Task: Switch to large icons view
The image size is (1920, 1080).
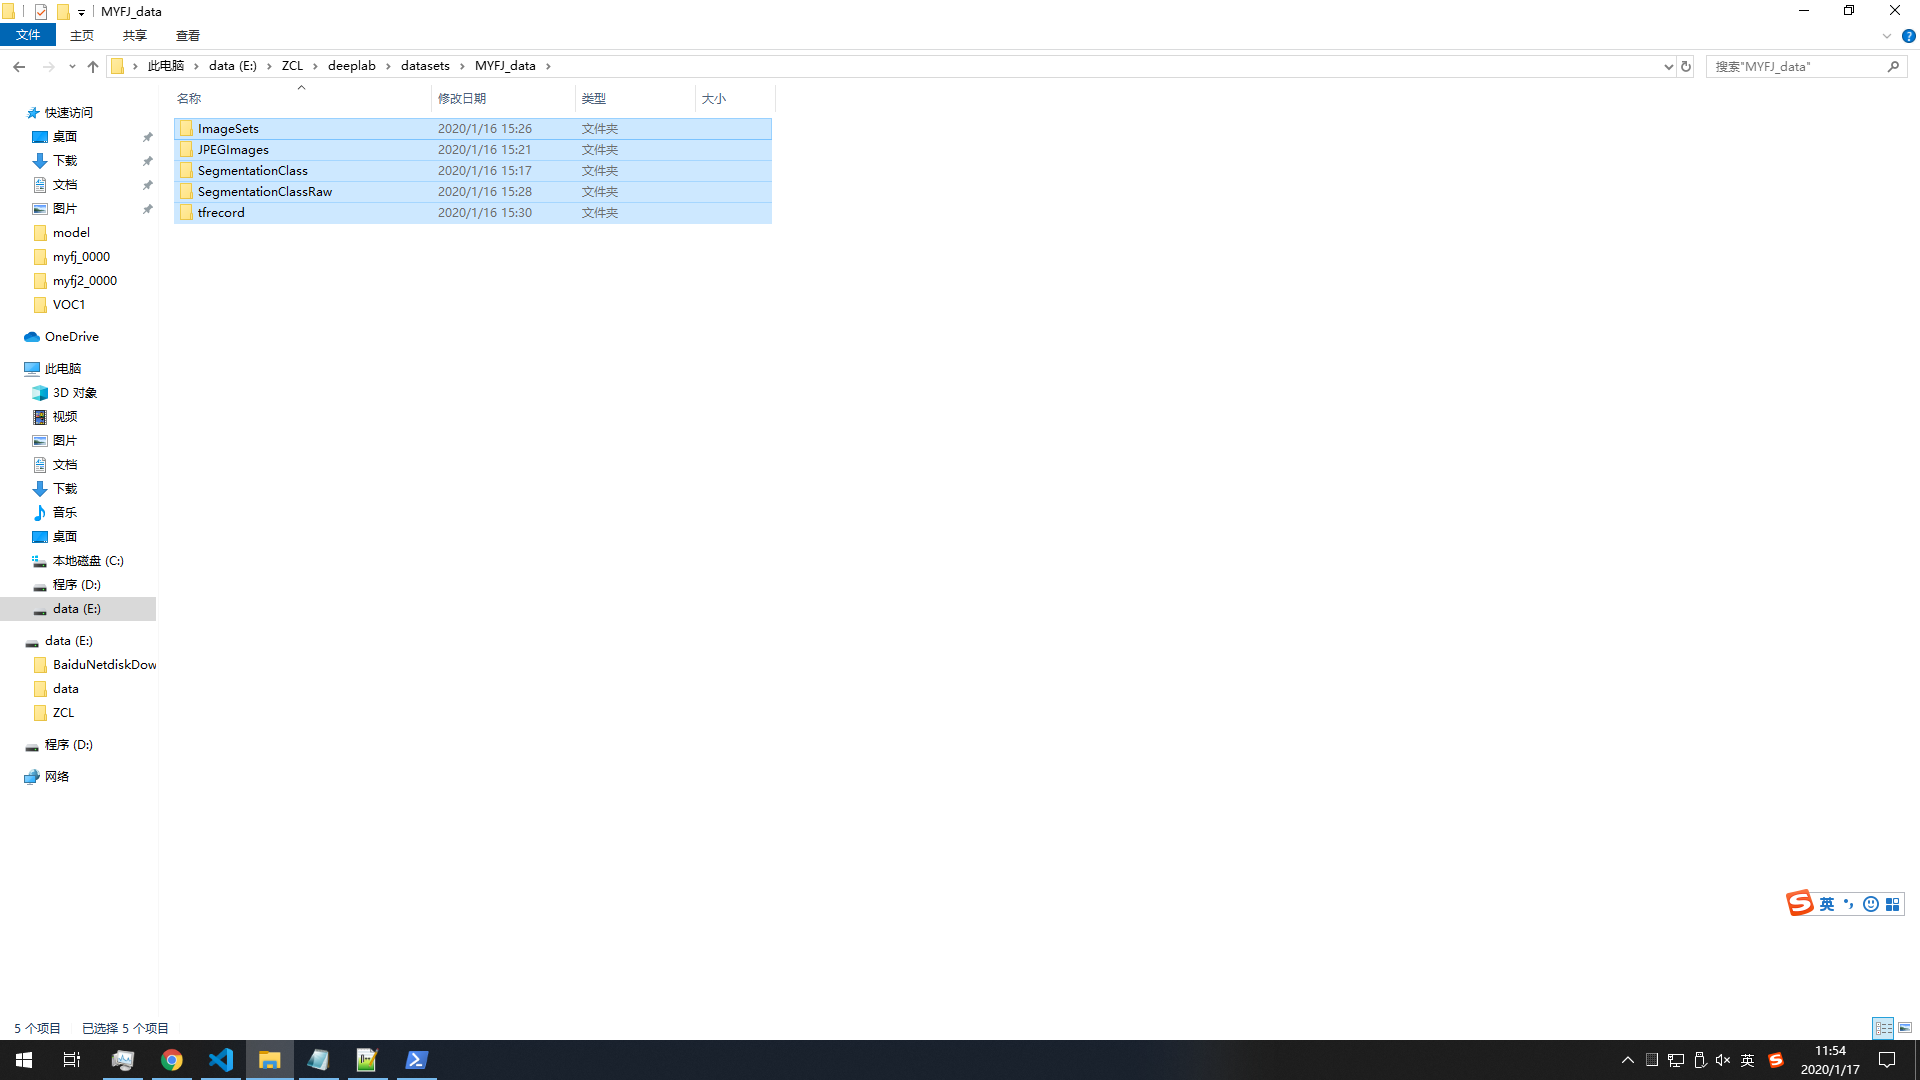Action: [x=1905, y=1028]
